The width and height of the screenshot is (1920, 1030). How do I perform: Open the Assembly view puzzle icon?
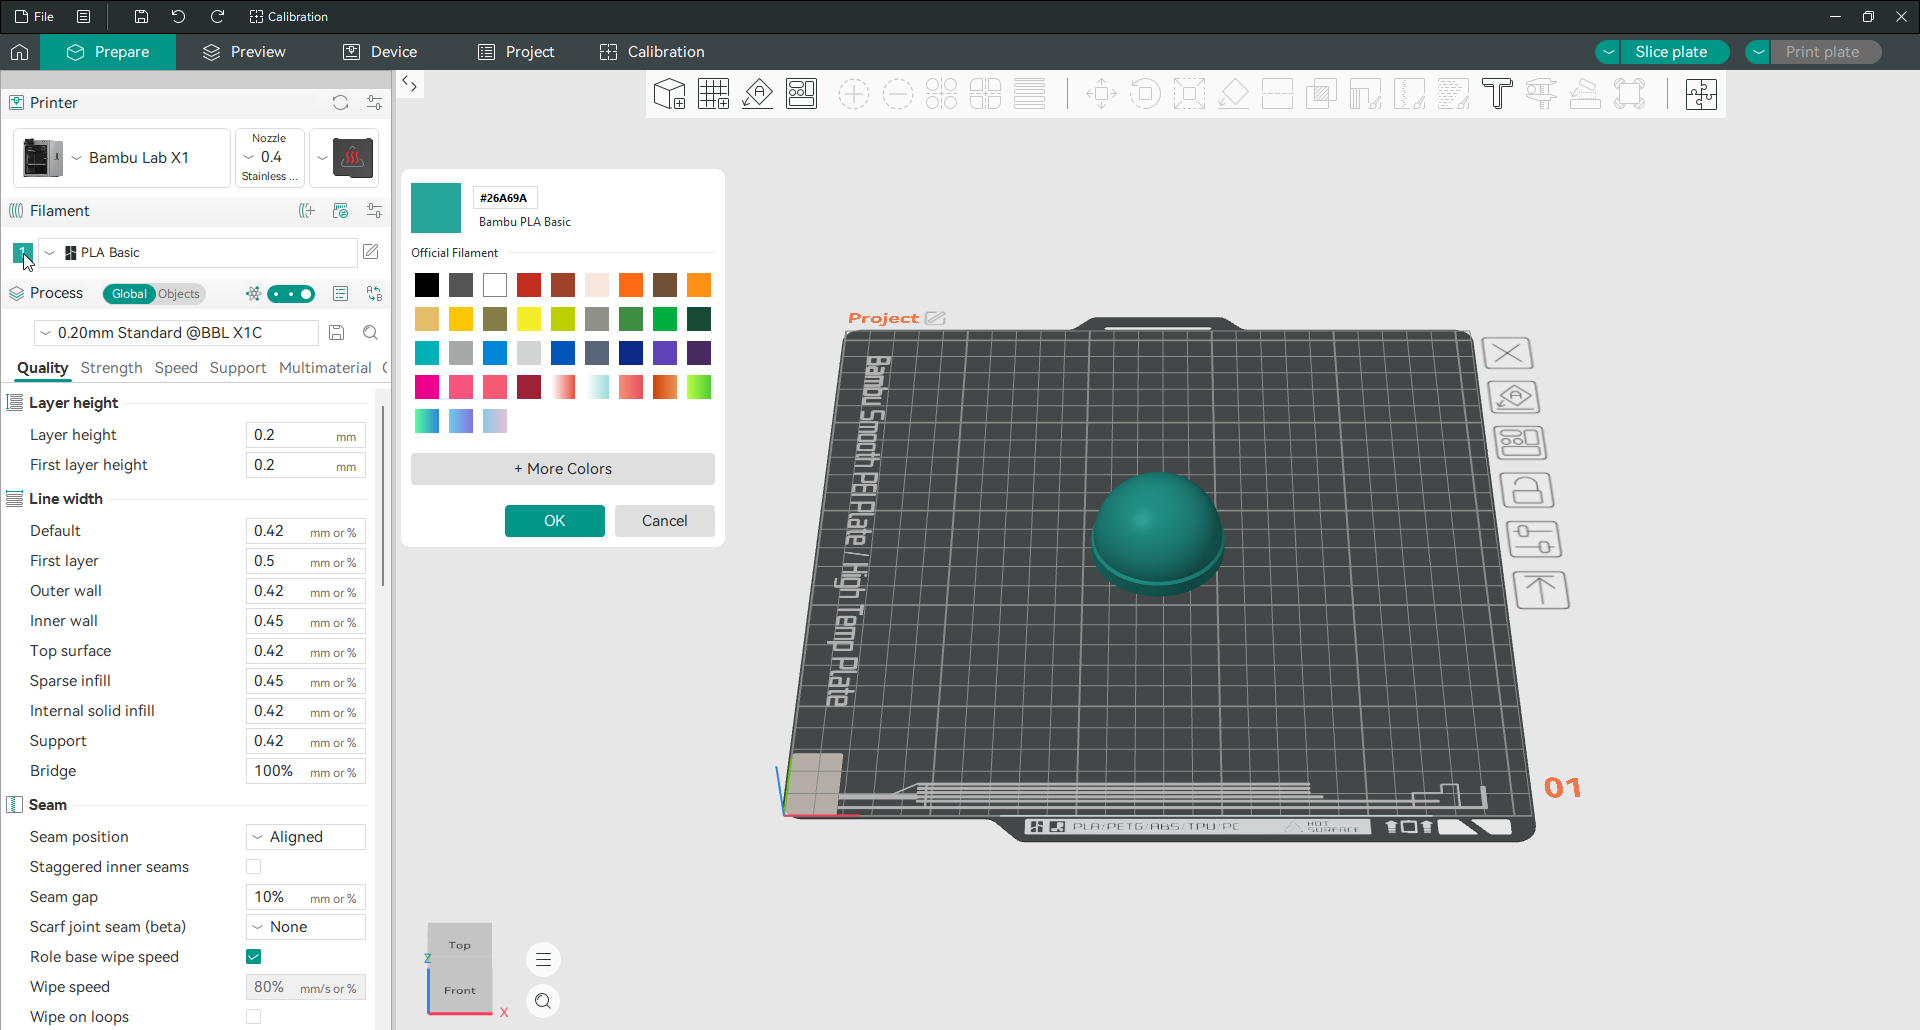pos(1701,94)
